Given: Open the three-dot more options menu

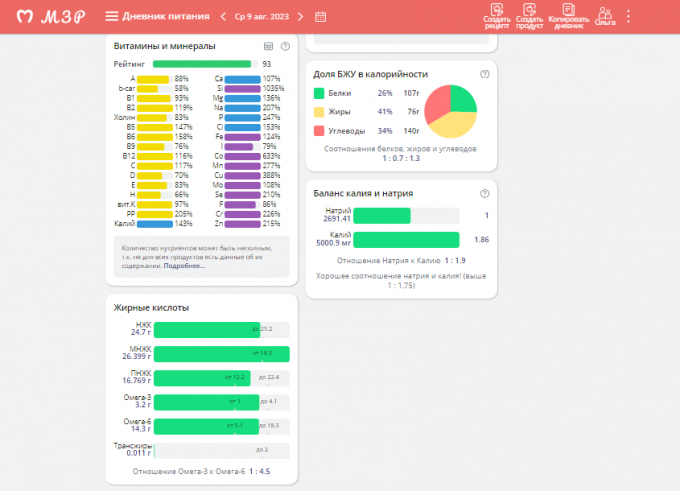Looking at the screenshot, I should pos(628,16).
